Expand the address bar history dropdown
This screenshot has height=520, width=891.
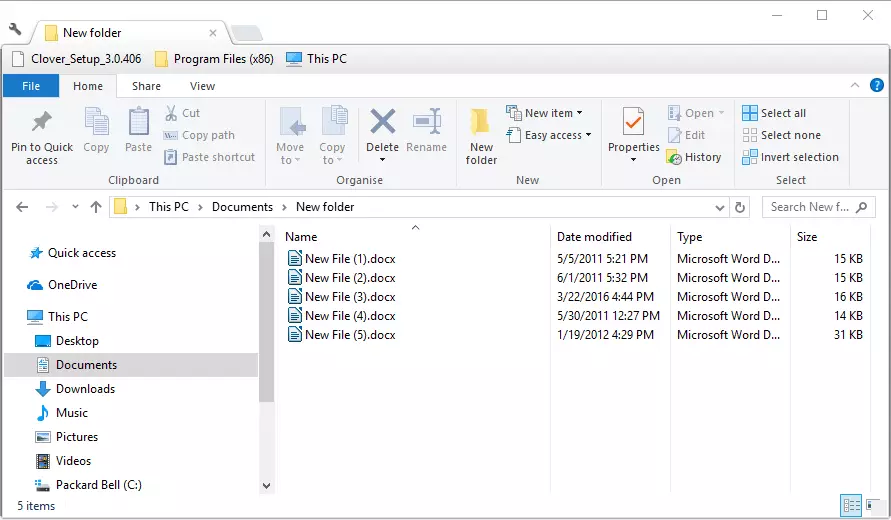719,207
